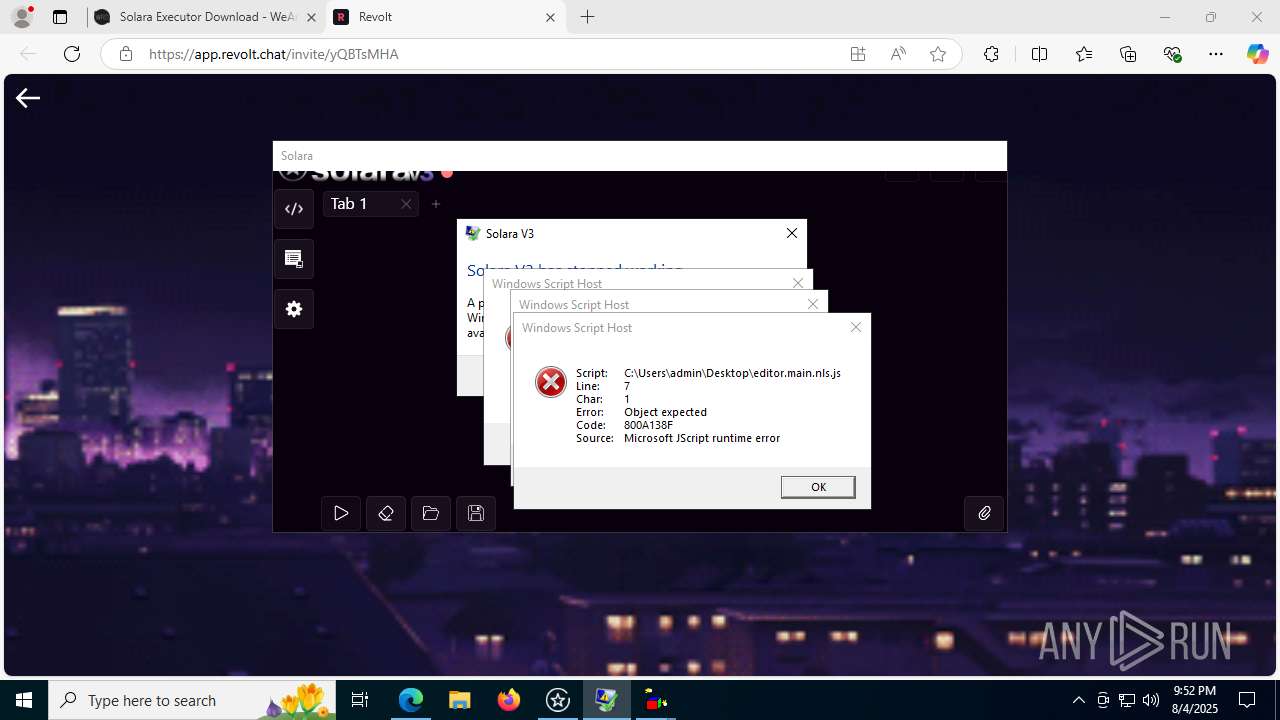The height and width of the screenshot is (720, 1280).
Task: Click the taskbar search box
Action: 192,700
